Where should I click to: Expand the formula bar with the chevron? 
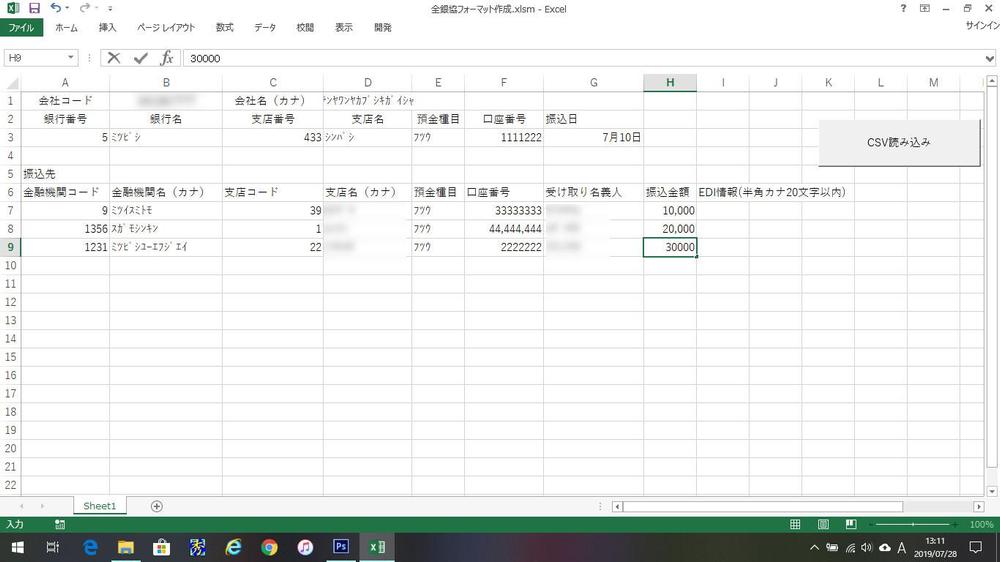pos(989,58)
